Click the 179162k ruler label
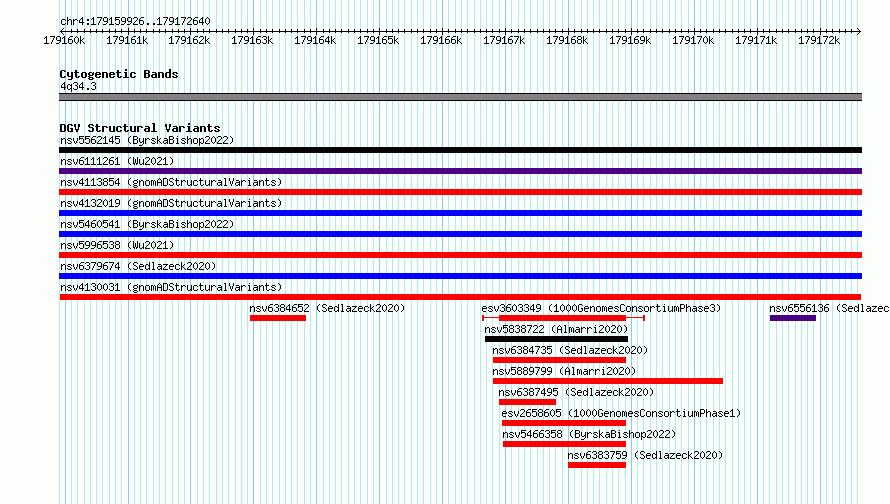 click(x=189, y=40)
